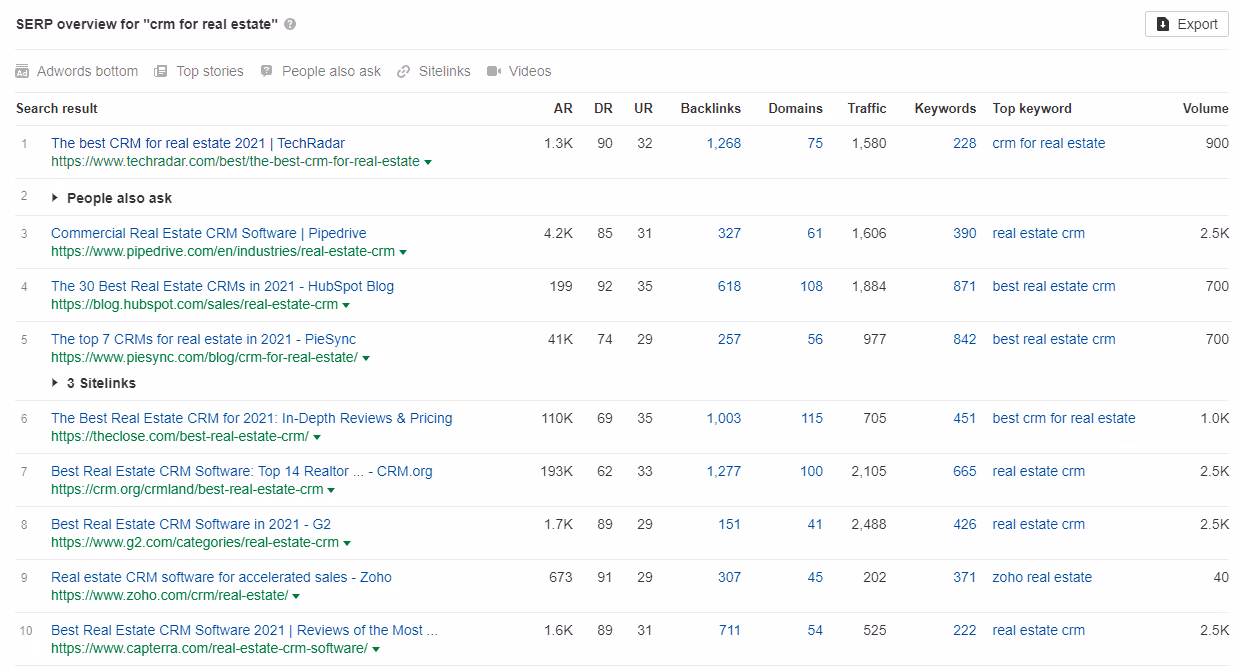
Task: Click keywords count 665 for CRM.org
Action: tap(964, 471)
